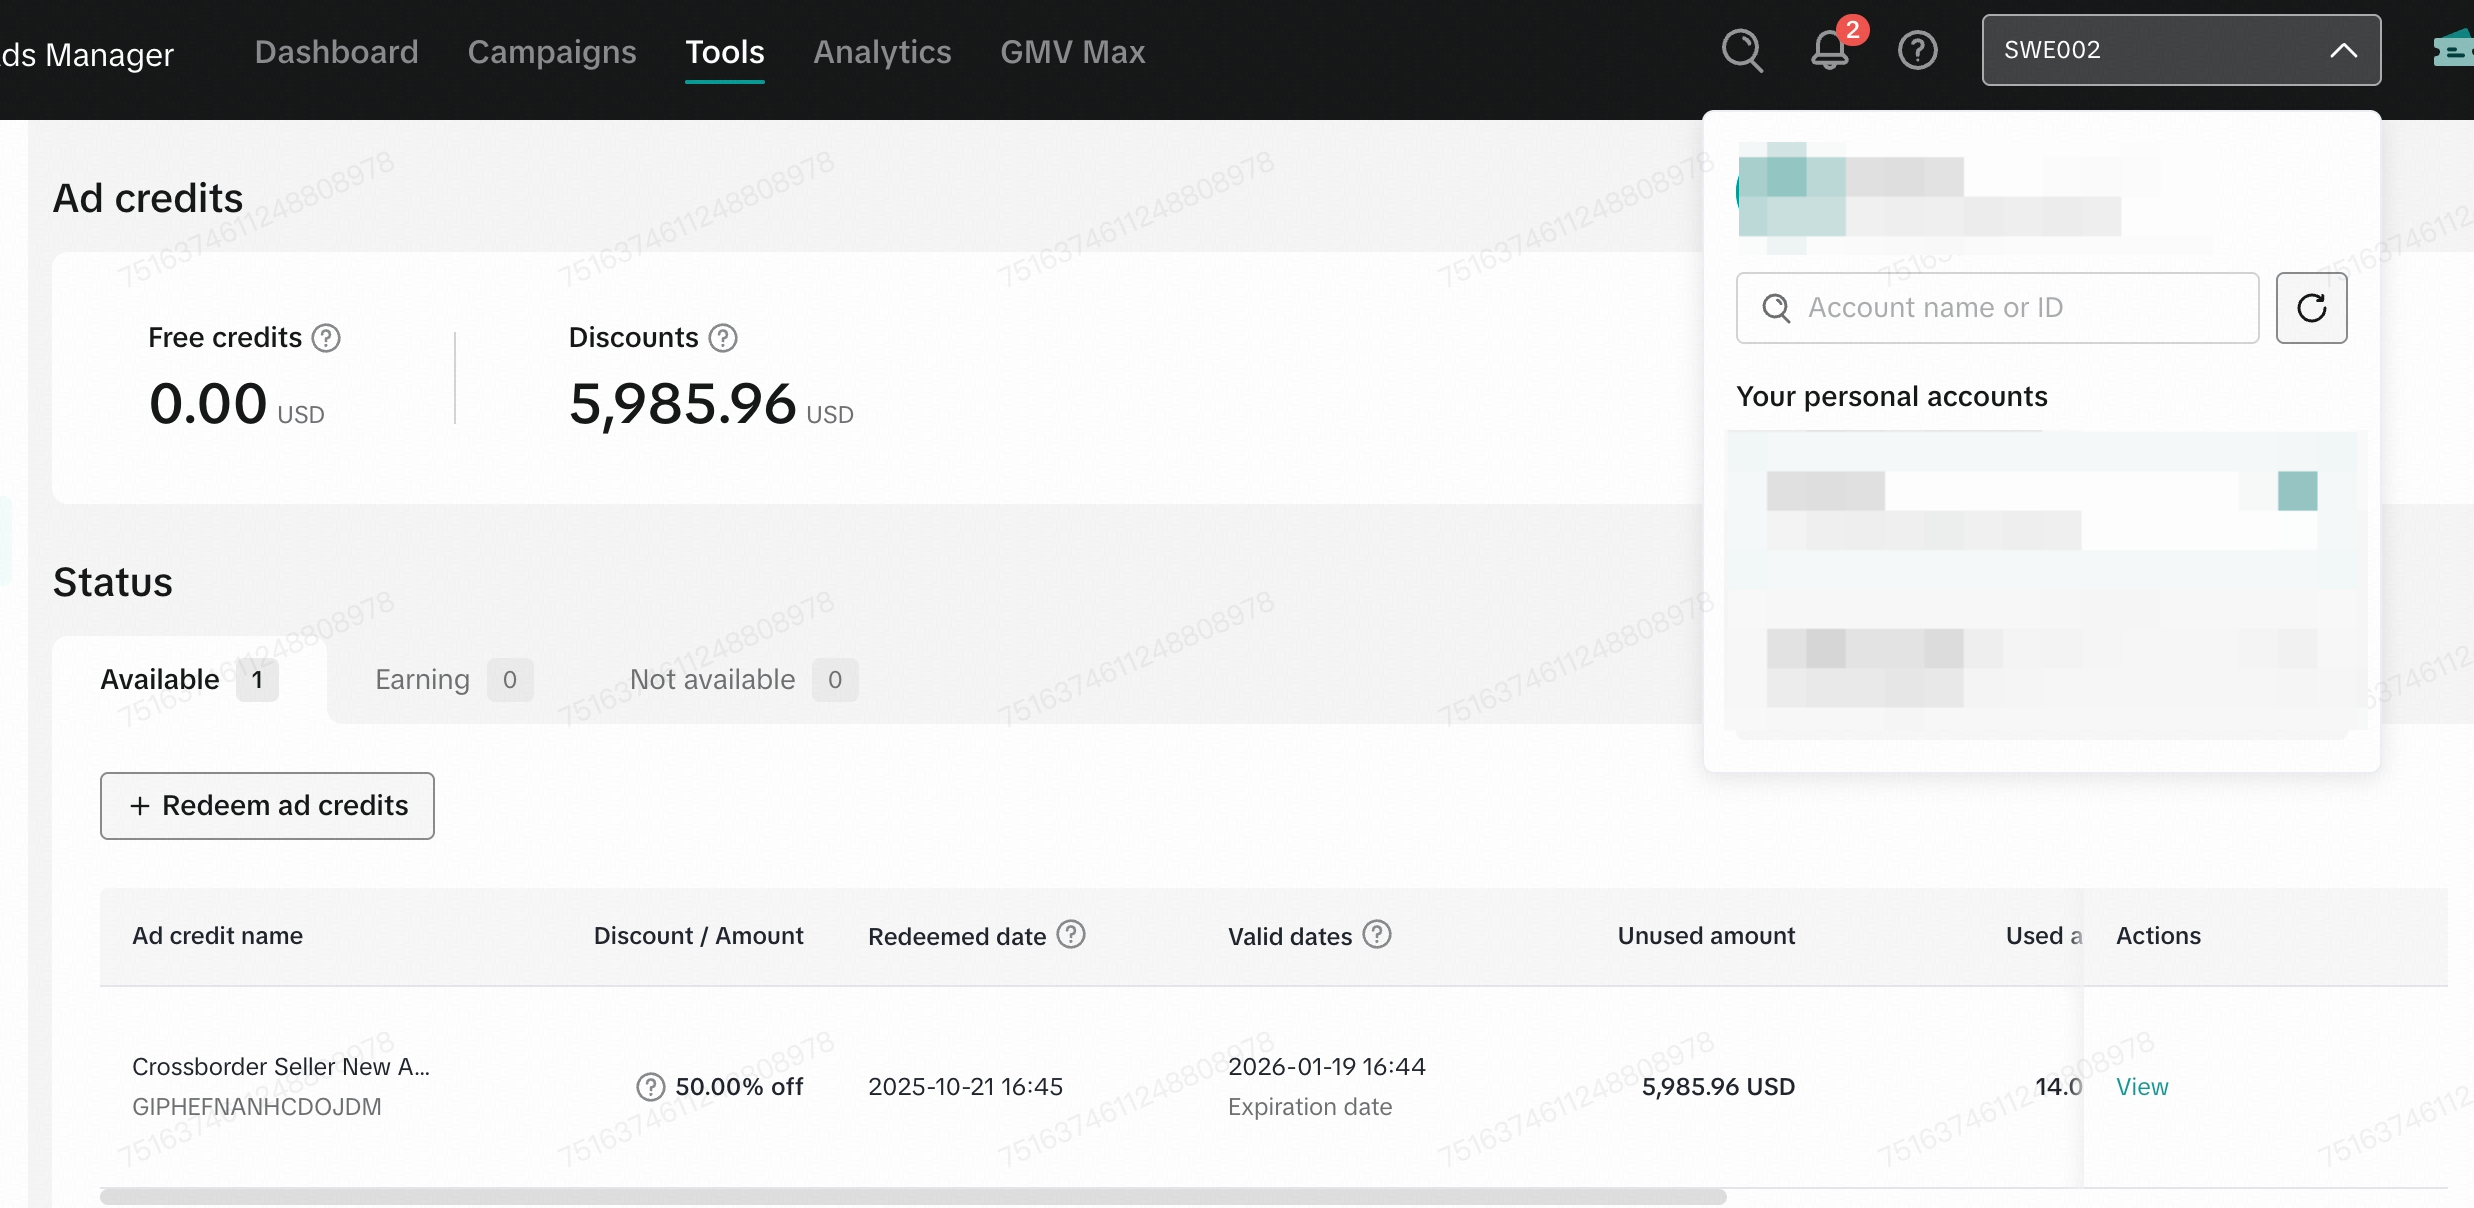This screenshot has width=2474, height=1208.
Task: Collapse the SWE002 account dropdown
Action: (x=2343, y=50)
